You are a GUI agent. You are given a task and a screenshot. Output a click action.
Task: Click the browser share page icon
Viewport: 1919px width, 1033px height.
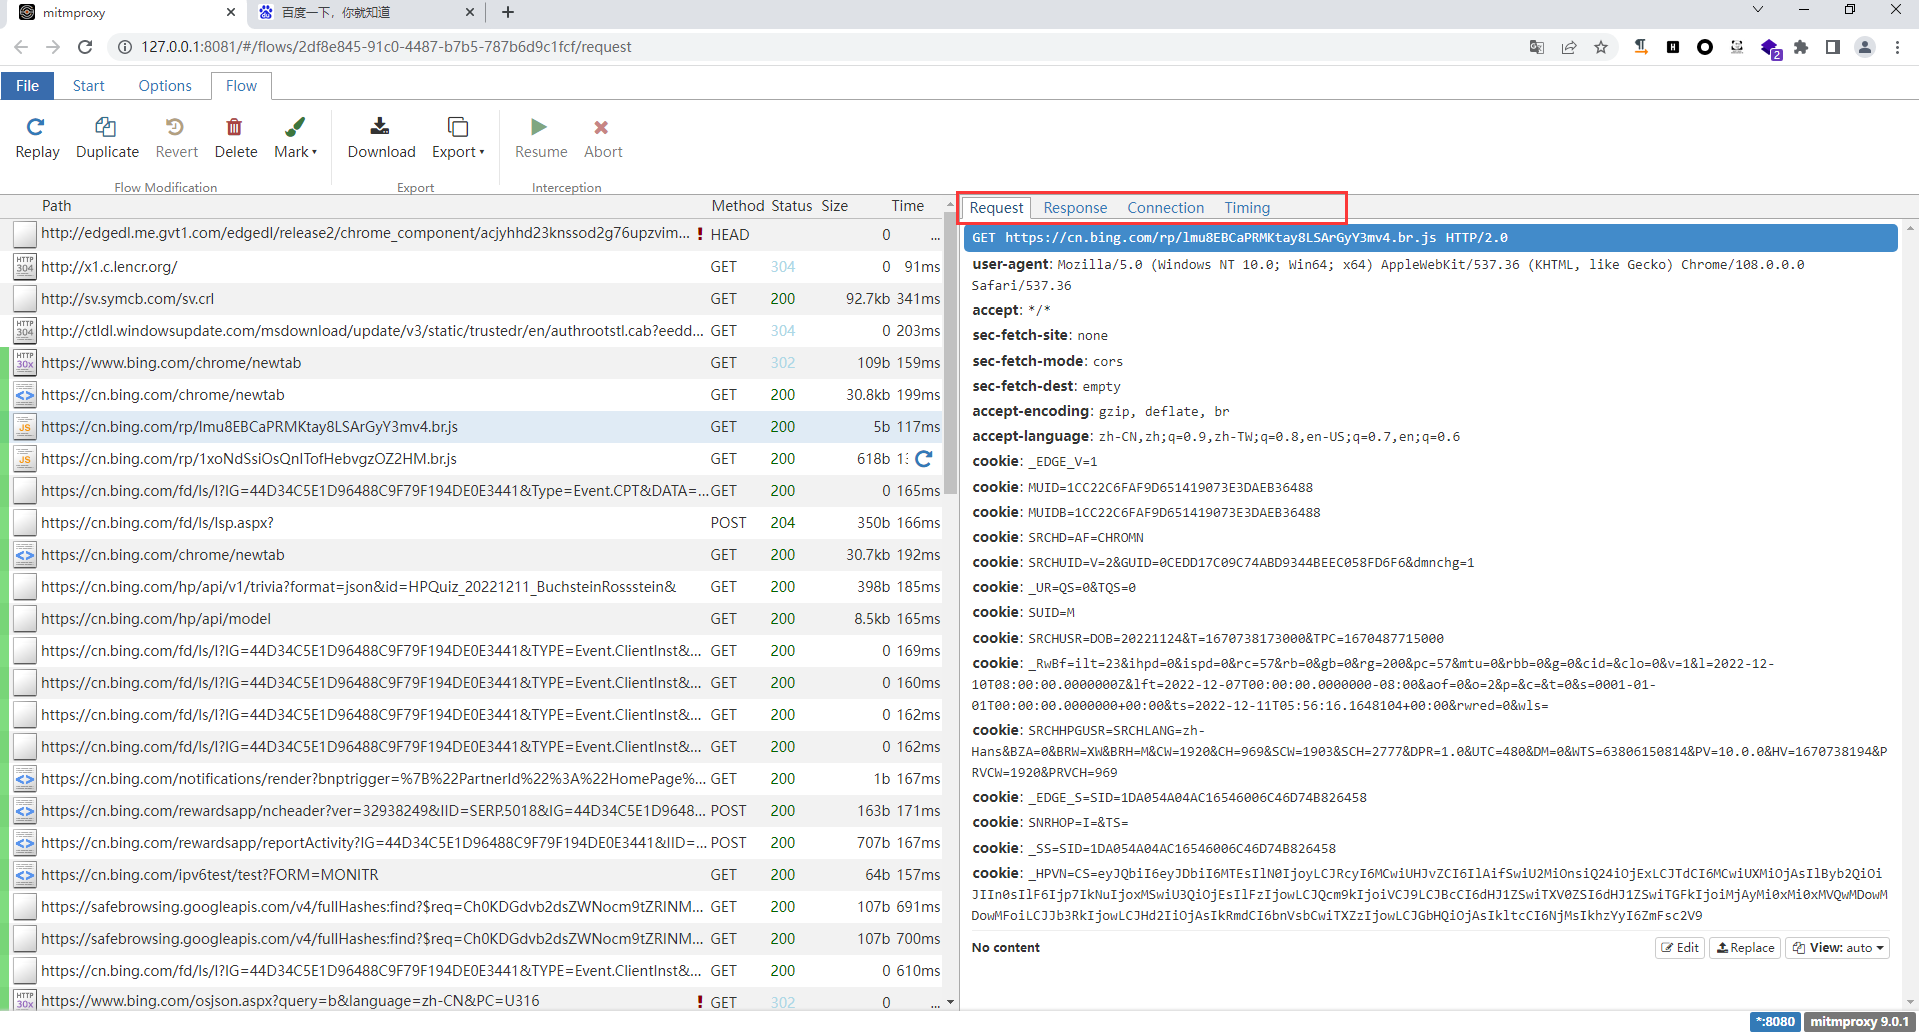1569,47
